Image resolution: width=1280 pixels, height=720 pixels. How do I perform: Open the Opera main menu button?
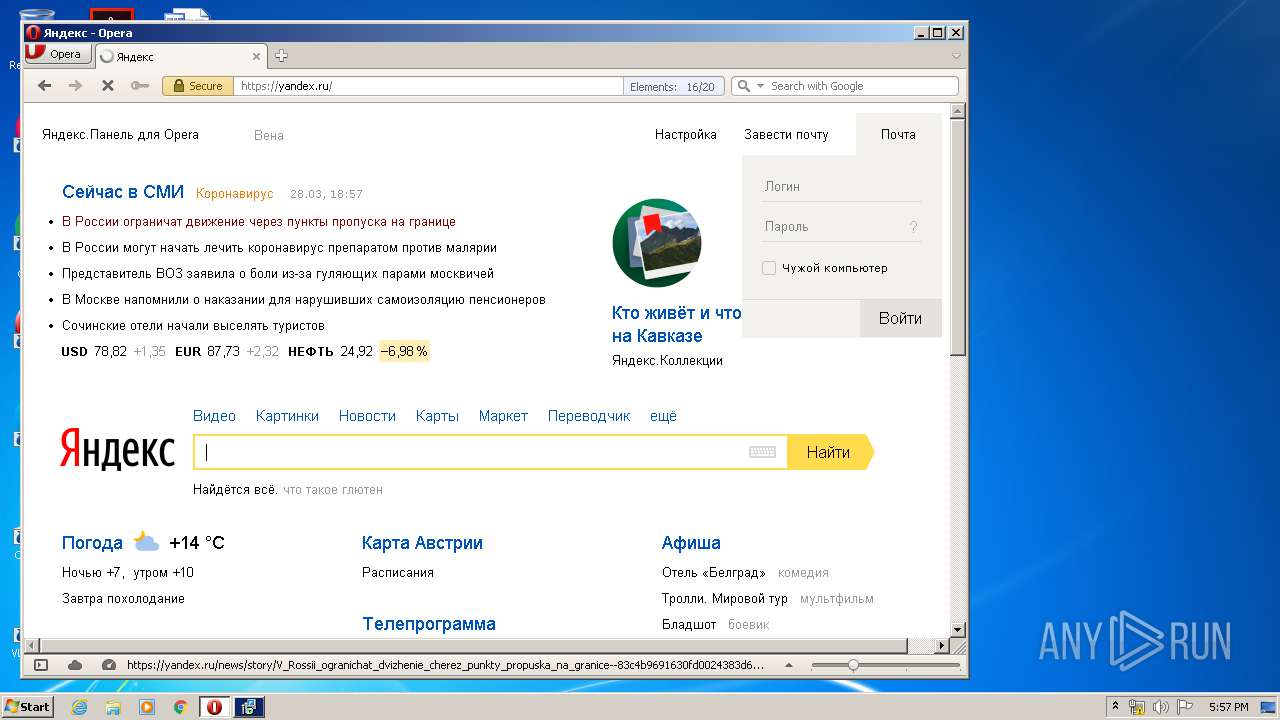point(59,55)
